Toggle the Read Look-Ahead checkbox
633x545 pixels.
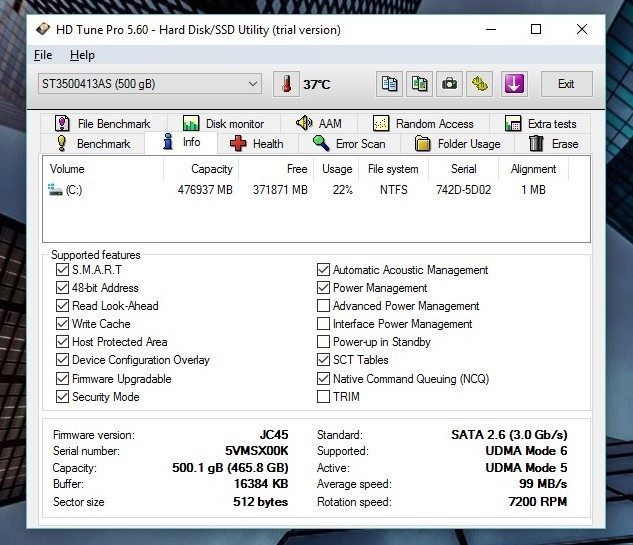tap(62, 306)
